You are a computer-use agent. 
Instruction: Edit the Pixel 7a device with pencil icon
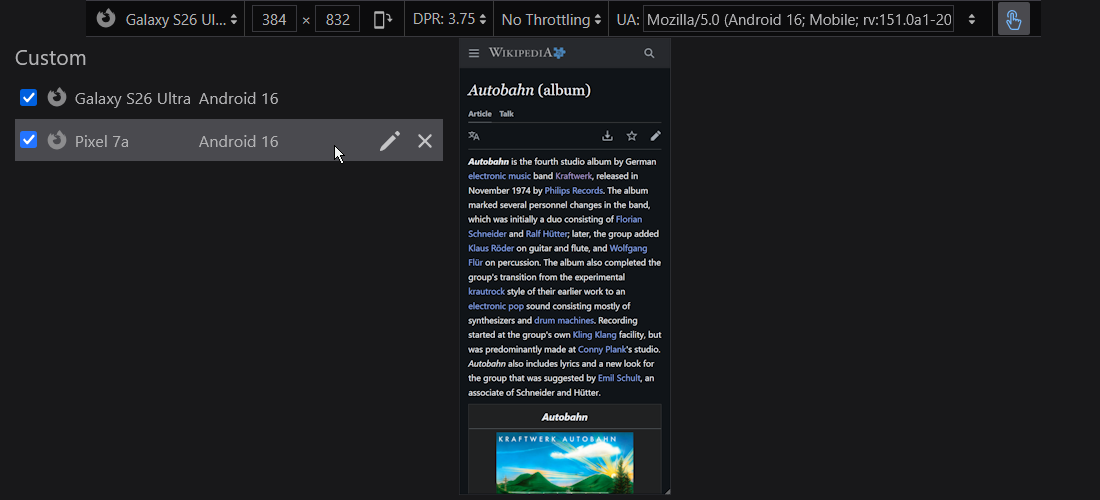pyautogui.click(x=390, y=141)
